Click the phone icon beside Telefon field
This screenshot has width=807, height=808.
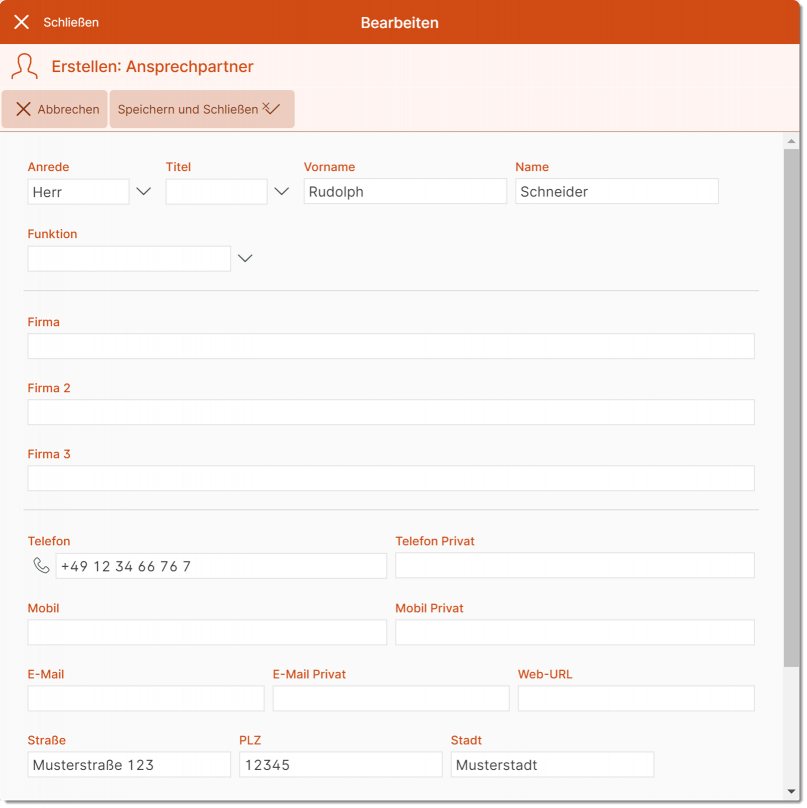click(x=41, y=566)
